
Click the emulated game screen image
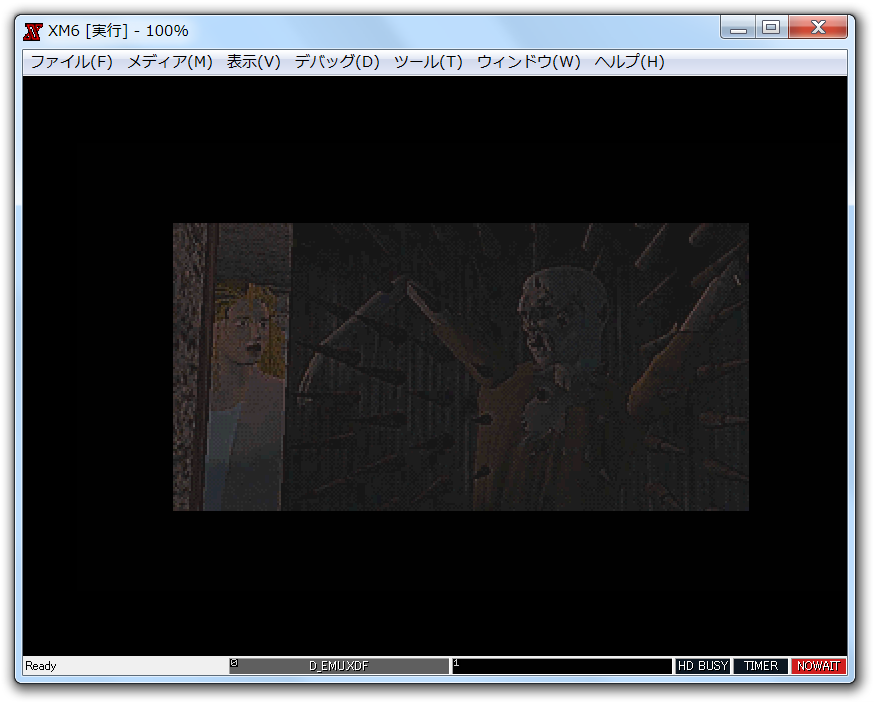click(460, 367)
